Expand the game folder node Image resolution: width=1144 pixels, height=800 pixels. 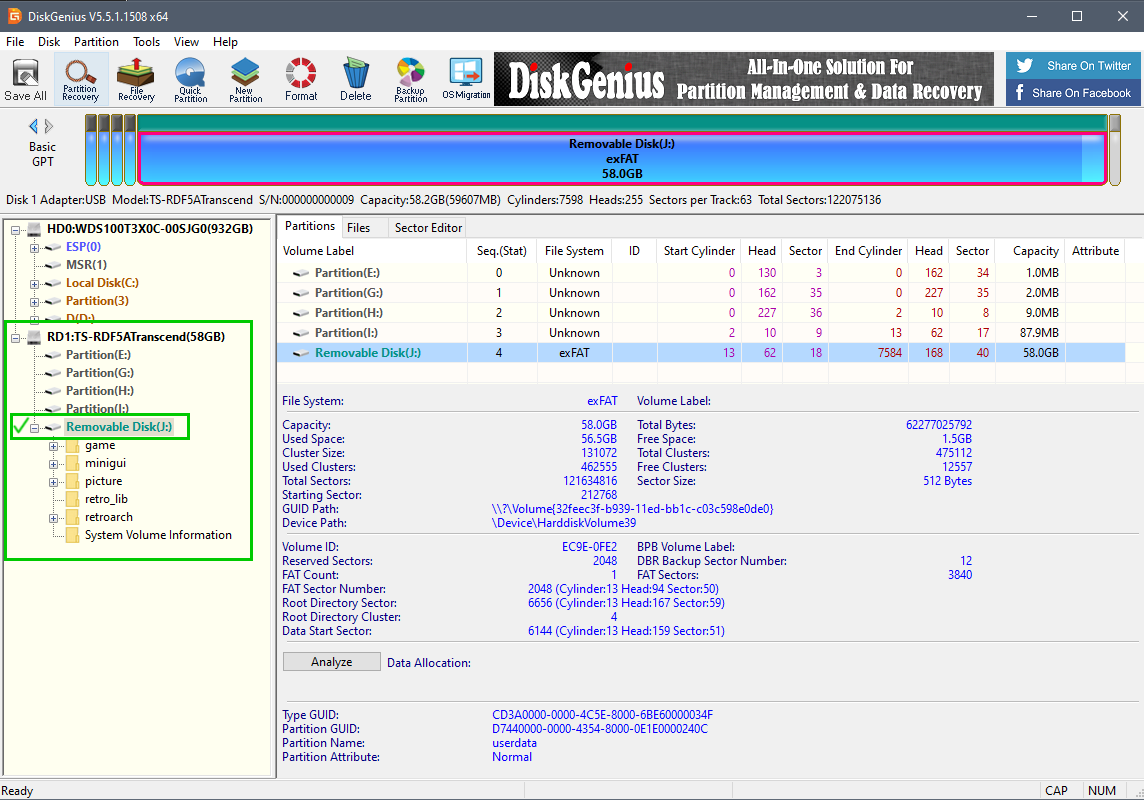click(53, 446)
